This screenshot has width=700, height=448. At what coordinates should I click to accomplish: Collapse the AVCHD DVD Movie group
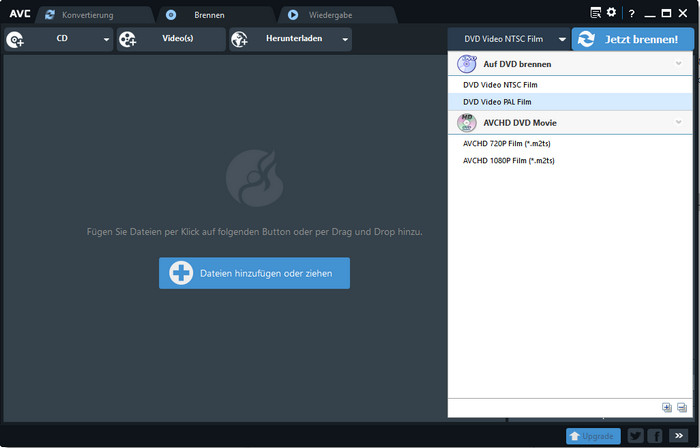point(679,122)
